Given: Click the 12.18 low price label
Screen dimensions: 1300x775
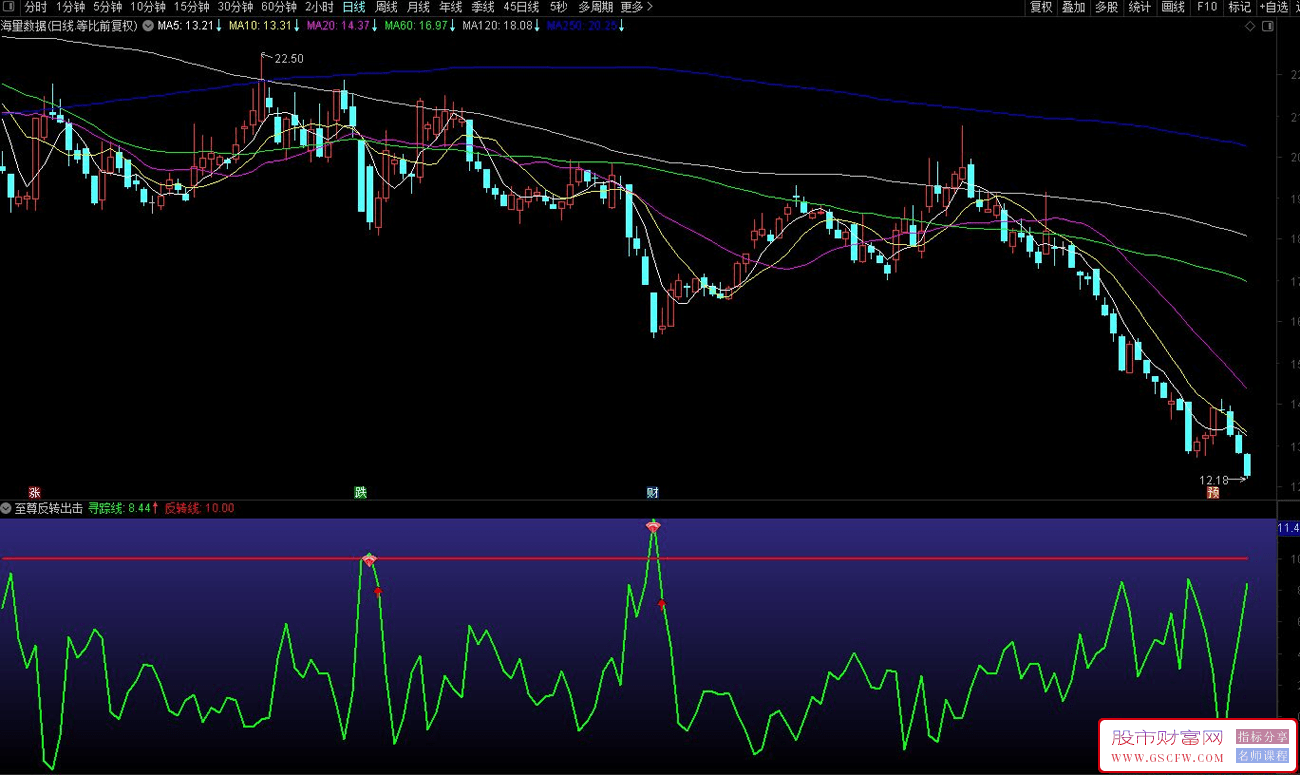Looking at the screenshot, I should [1214, 480].
